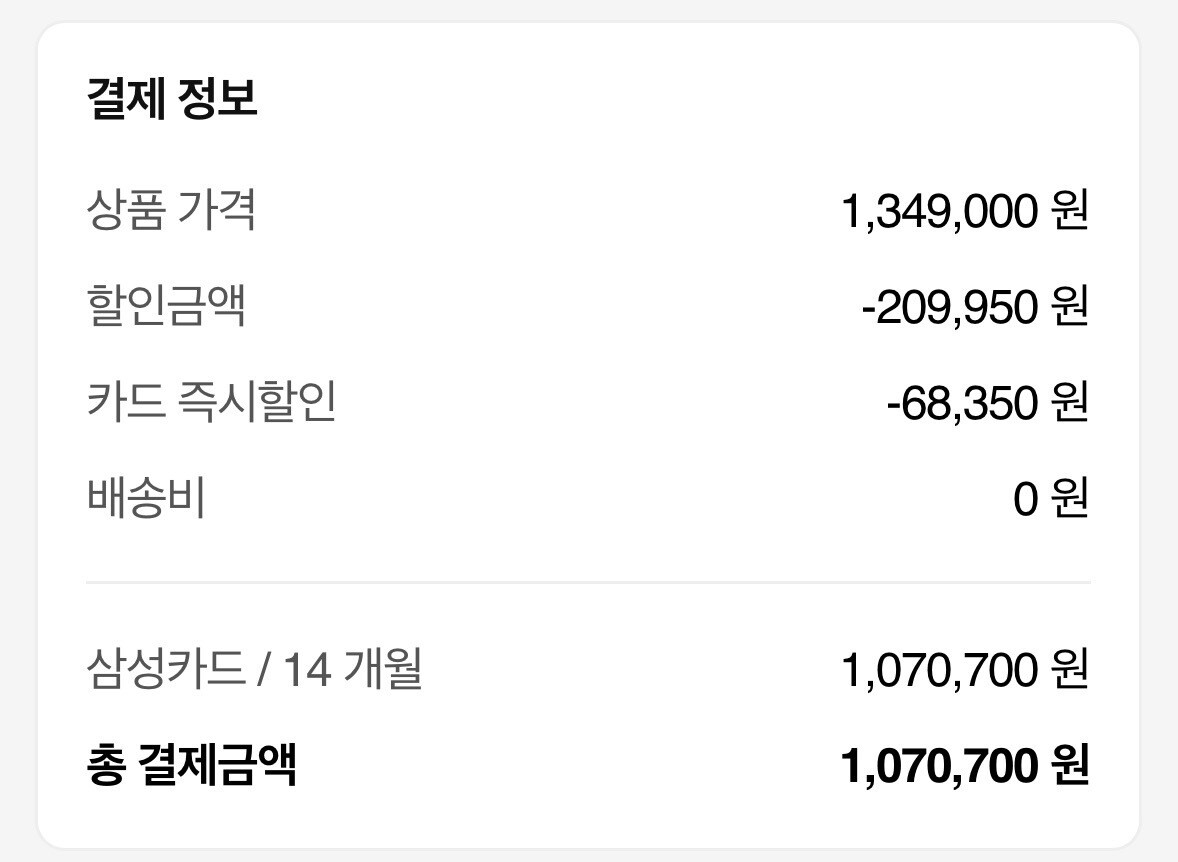The height and width of the screenshot is (862, 1178).
Task: Select the 카드 즉시할인 label
Action: pos(211,401)
